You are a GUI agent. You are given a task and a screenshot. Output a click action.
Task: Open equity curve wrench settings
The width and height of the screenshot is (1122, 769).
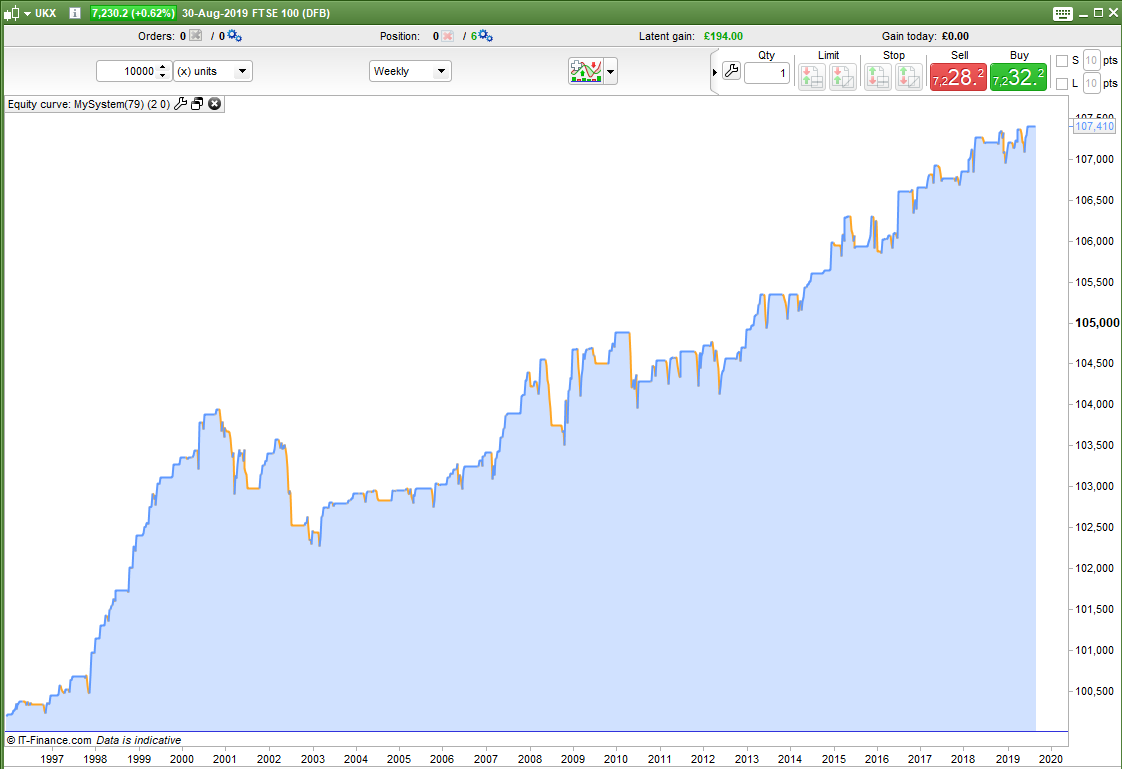point(180,104)
